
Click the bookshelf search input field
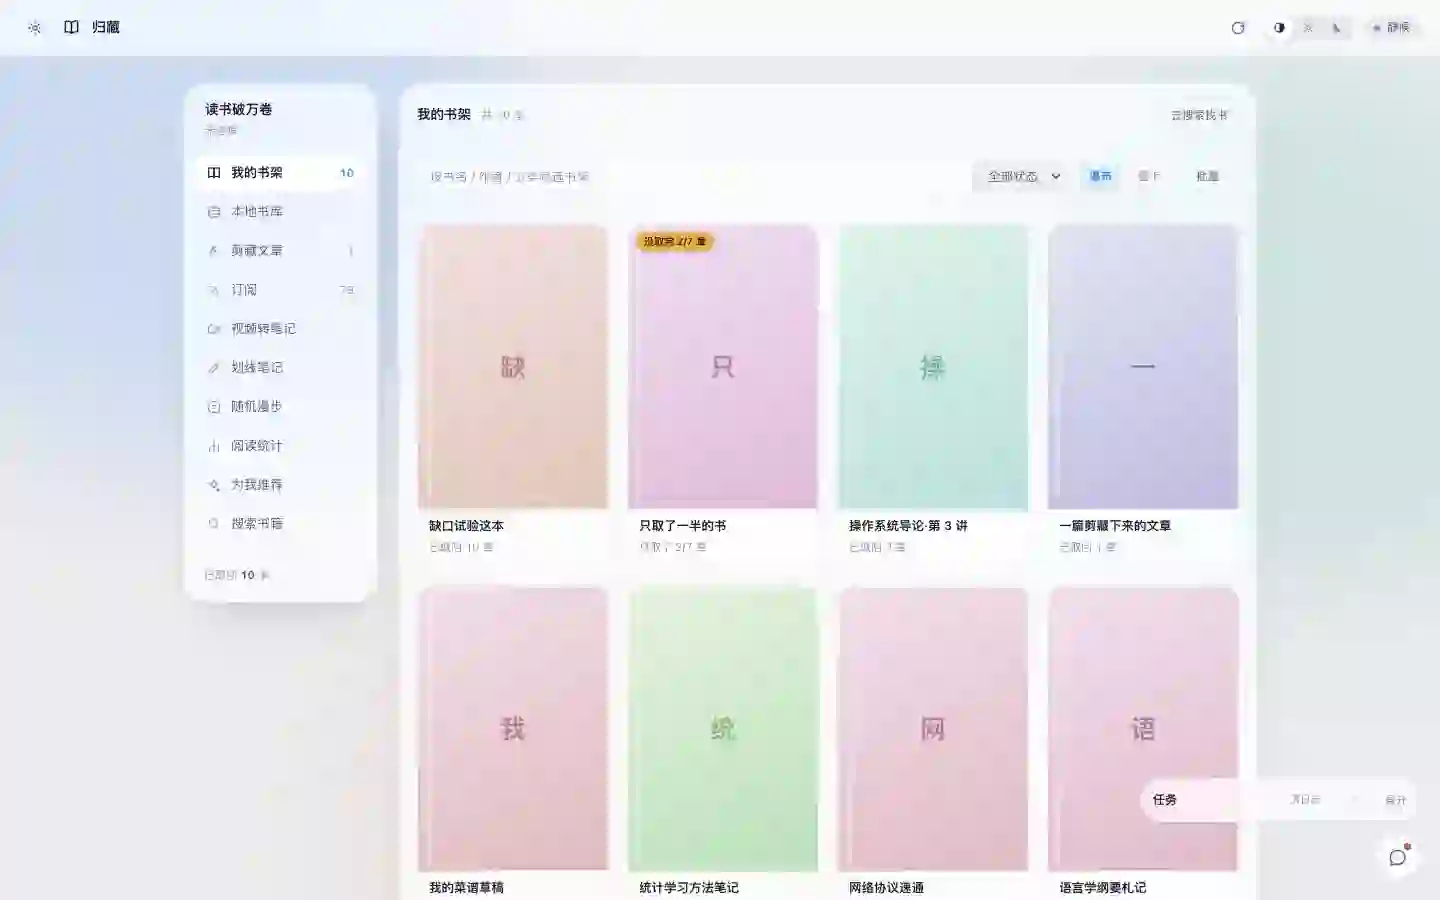(x=690, y=177)
